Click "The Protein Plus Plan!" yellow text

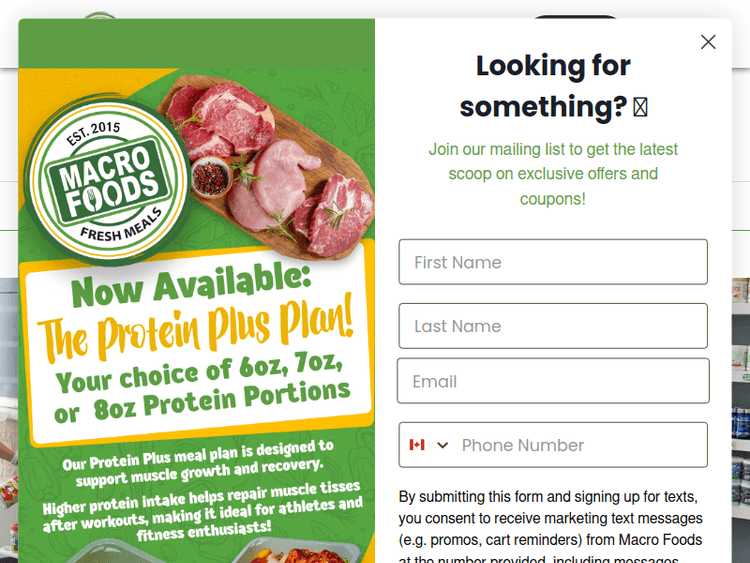(x=196, y=329)
